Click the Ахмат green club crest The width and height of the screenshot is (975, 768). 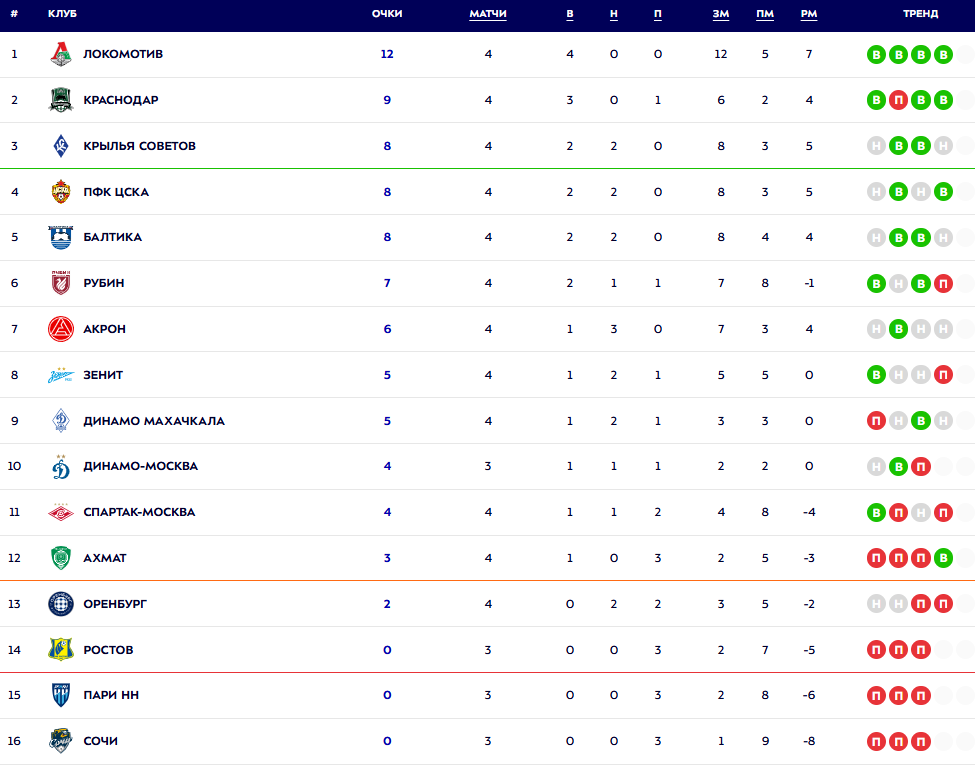pos(61,558)
